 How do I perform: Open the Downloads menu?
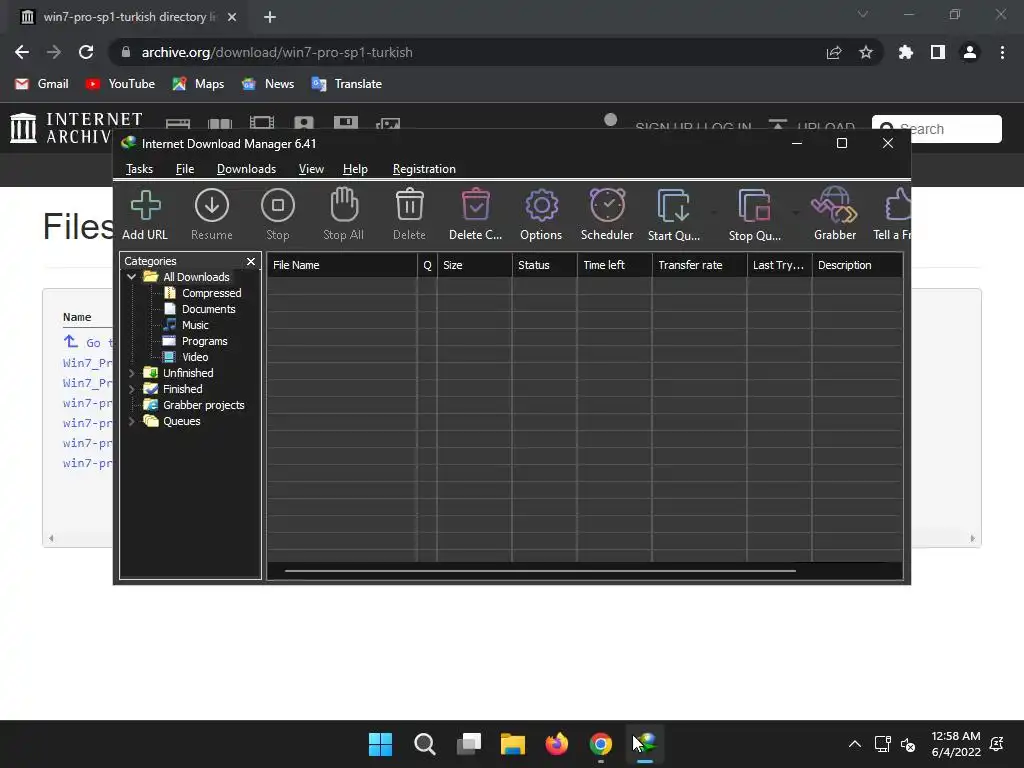coord(246,169)
